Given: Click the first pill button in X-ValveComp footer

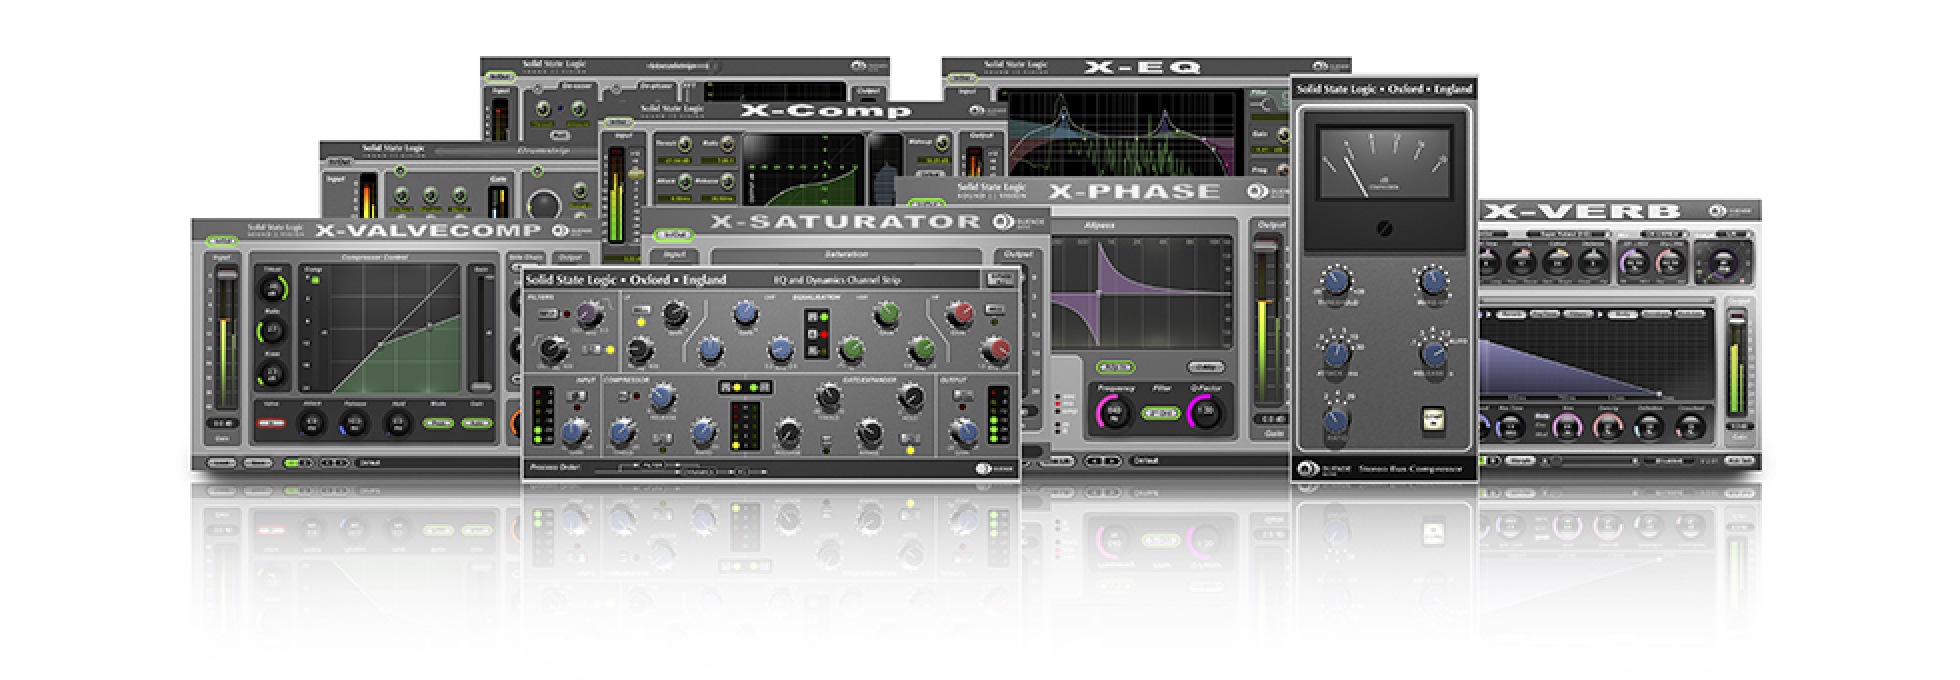Looking at the screenshot, I should pyautogui.click(x=222, y=463).
